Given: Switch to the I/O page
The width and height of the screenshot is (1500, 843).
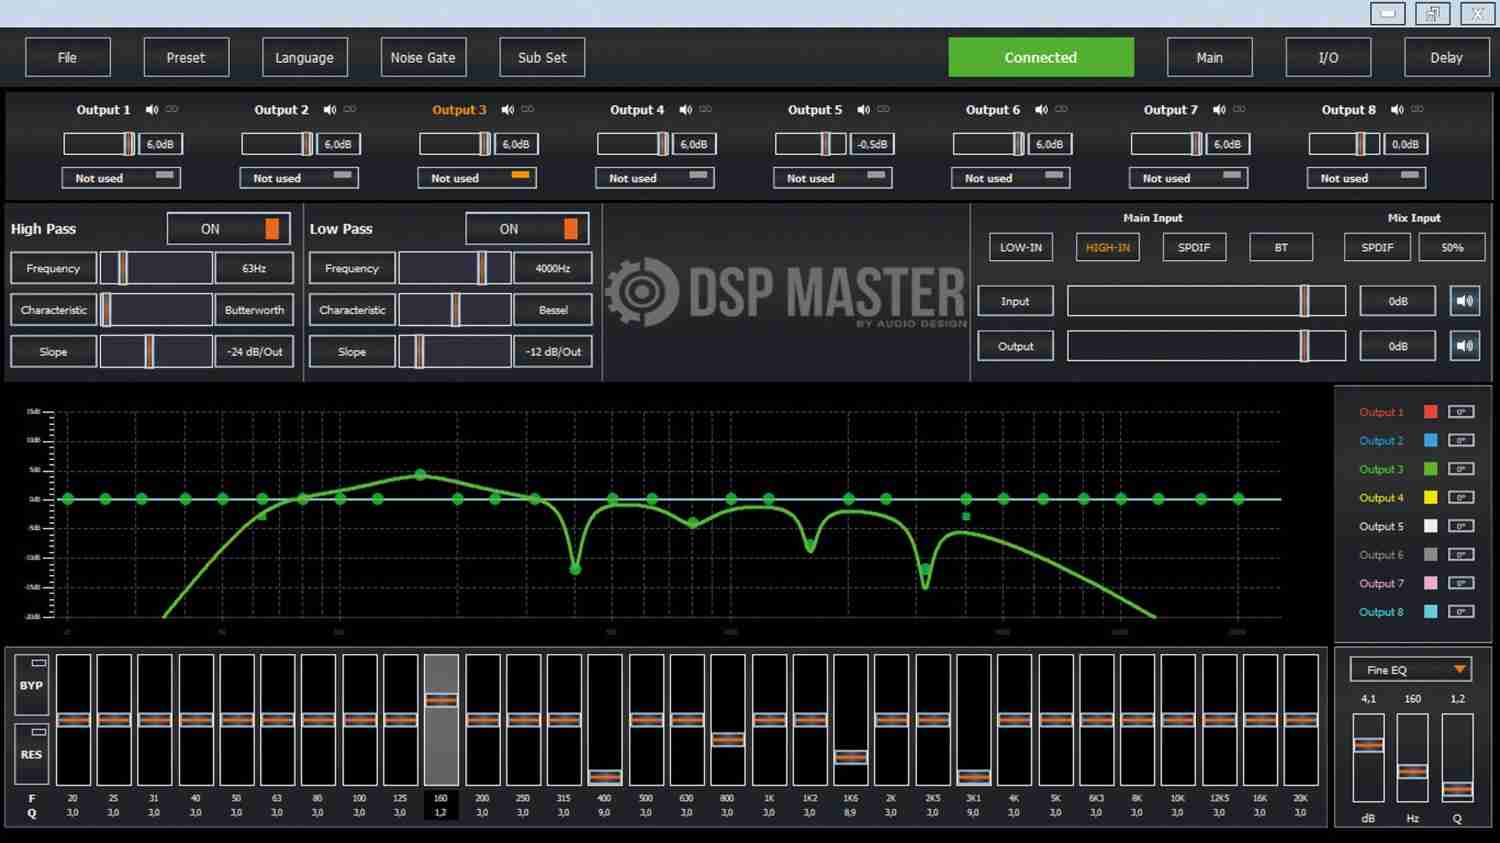Looking at the screenshot, I should (x=1328, y=58).
